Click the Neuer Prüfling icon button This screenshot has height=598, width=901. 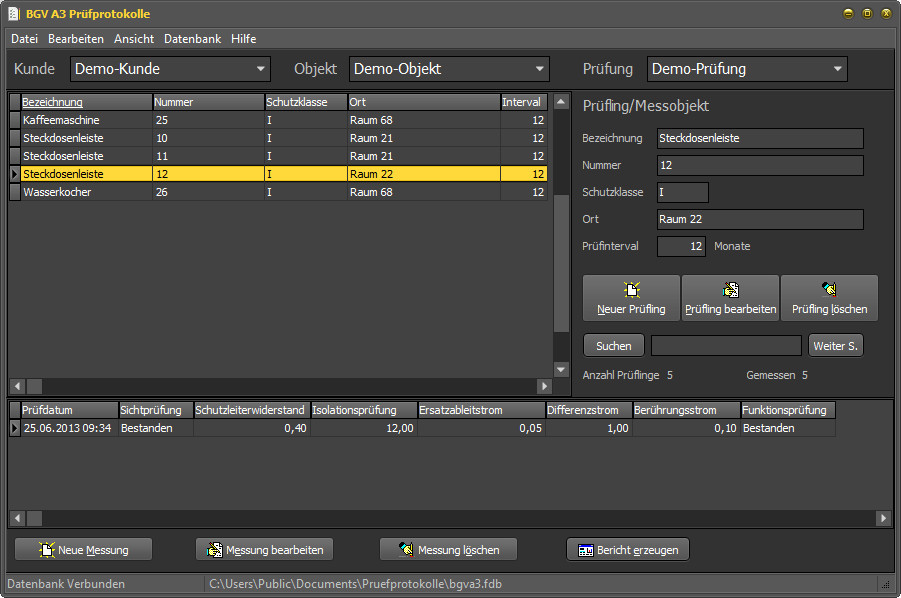pos(631,298)
